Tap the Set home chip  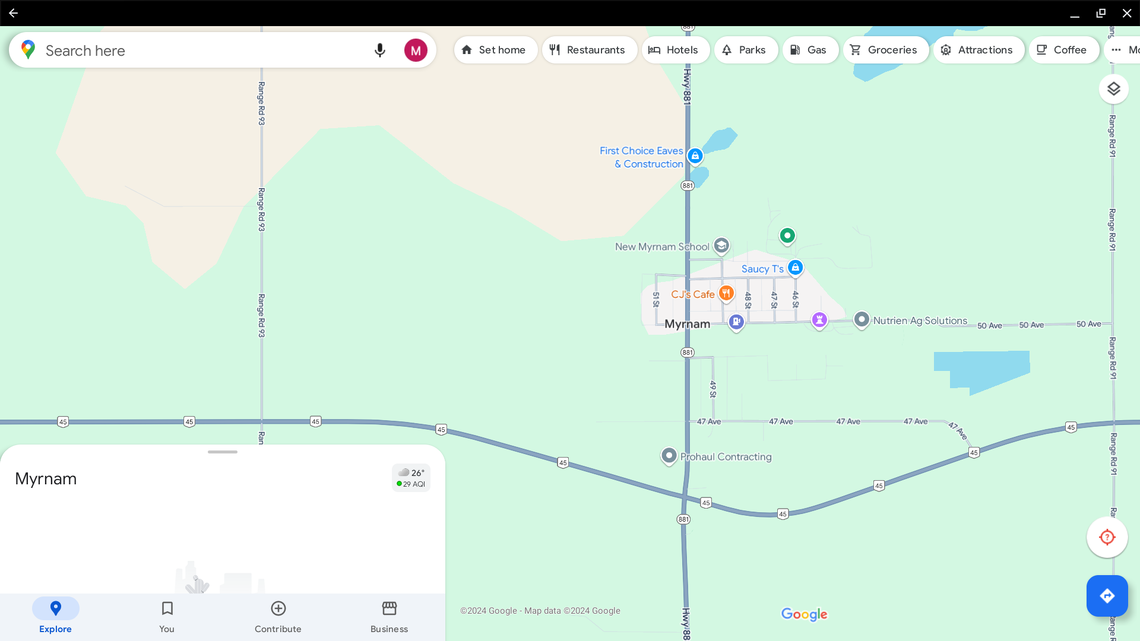[x=495, y=50]
